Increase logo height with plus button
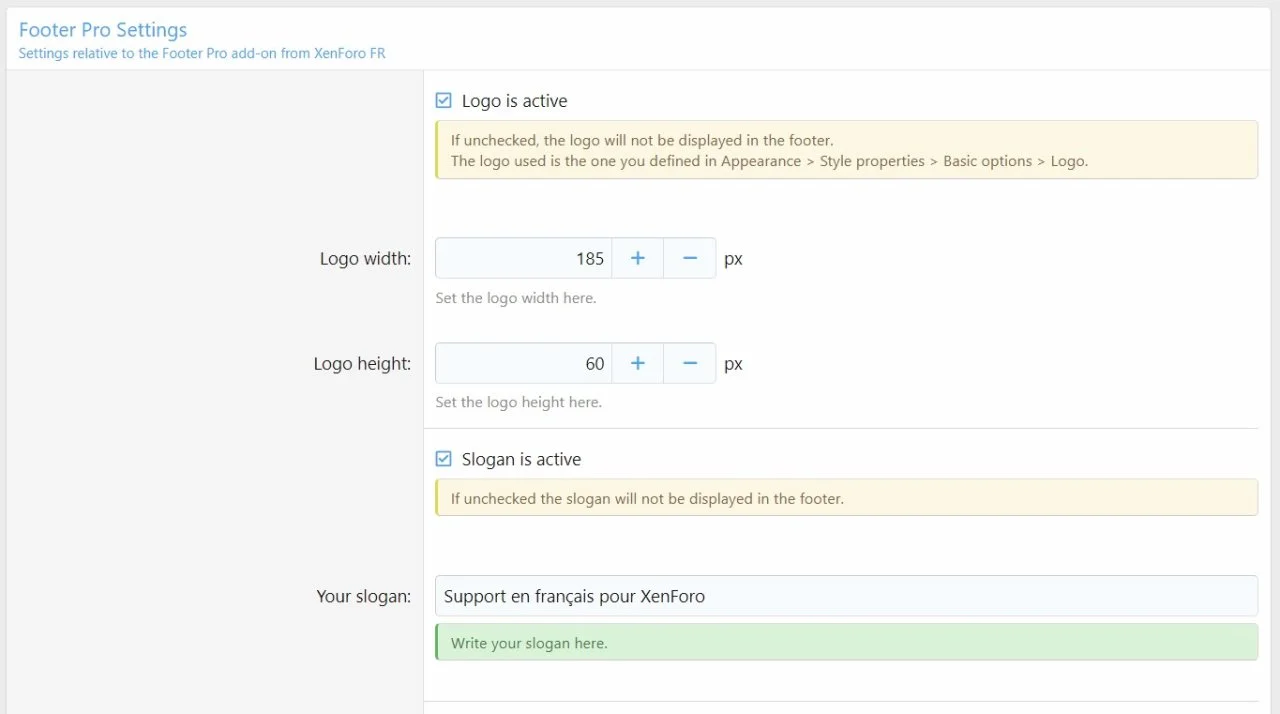1280x714 pixels. tap(637, 363)
